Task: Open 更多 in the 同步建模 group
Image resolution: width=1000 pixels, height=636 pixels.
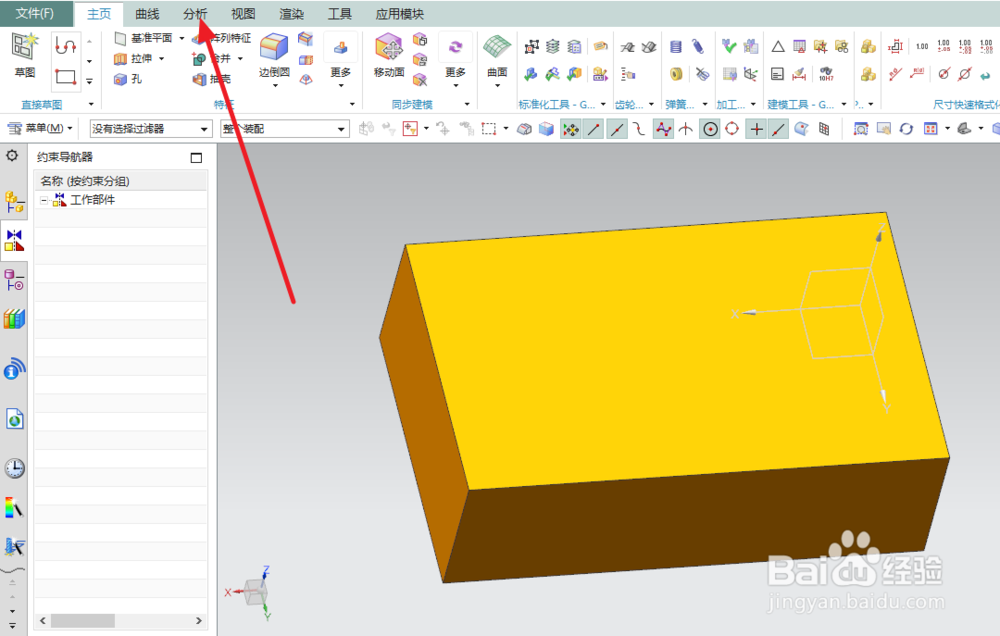Action: point(455,60)
